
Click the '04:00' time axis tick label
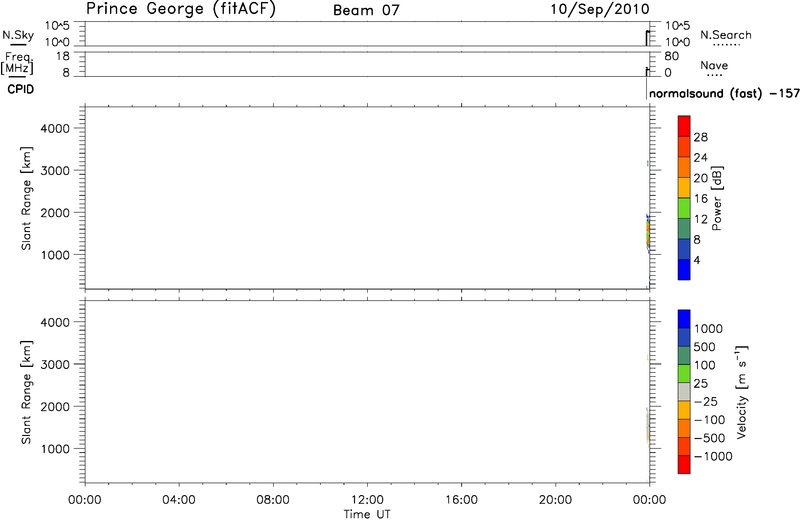[x=179, y=500]
